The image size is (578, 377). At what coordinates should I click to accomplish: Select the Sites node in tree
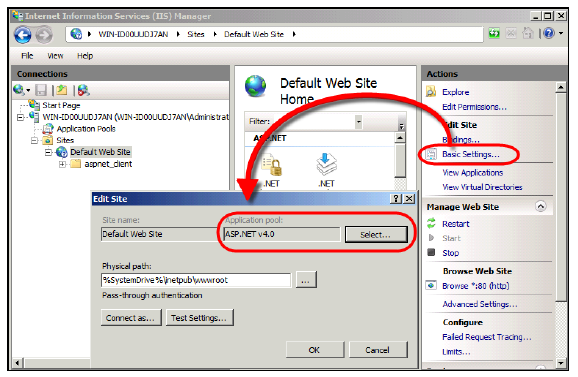pyautogui.click(x=65, y=140)
